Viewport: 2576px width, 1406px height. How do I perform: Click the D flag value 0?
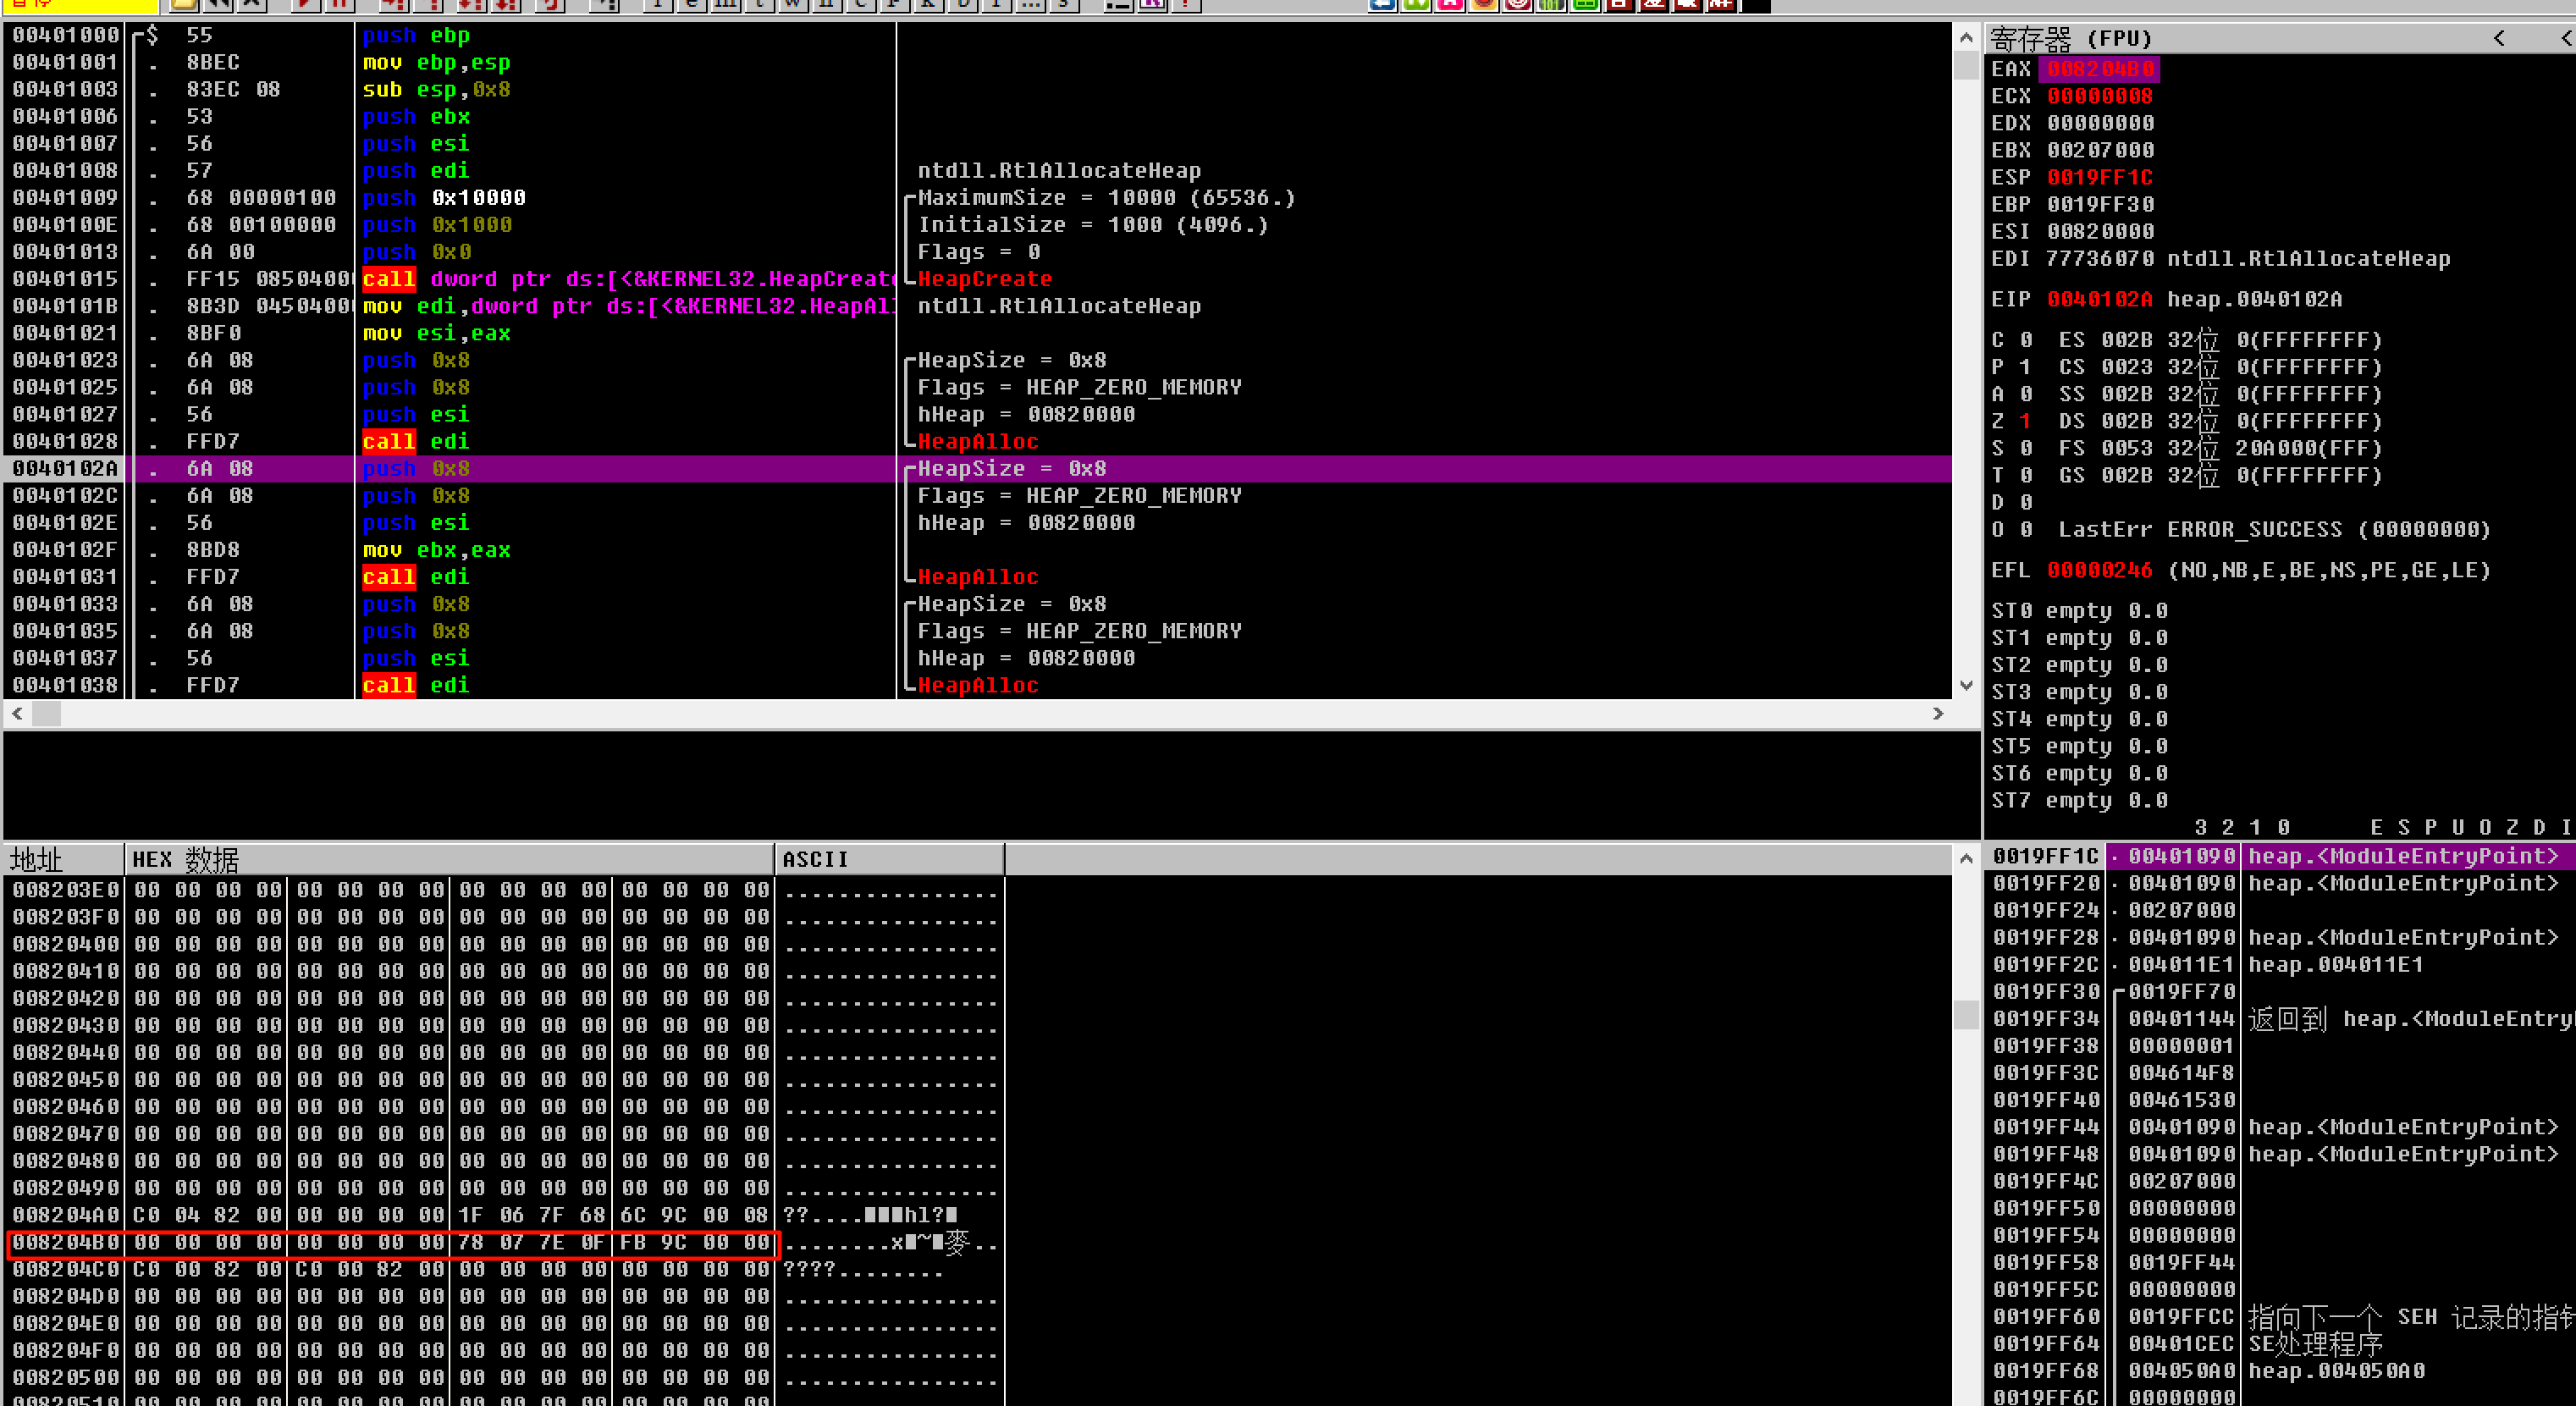coord(2025,502)
